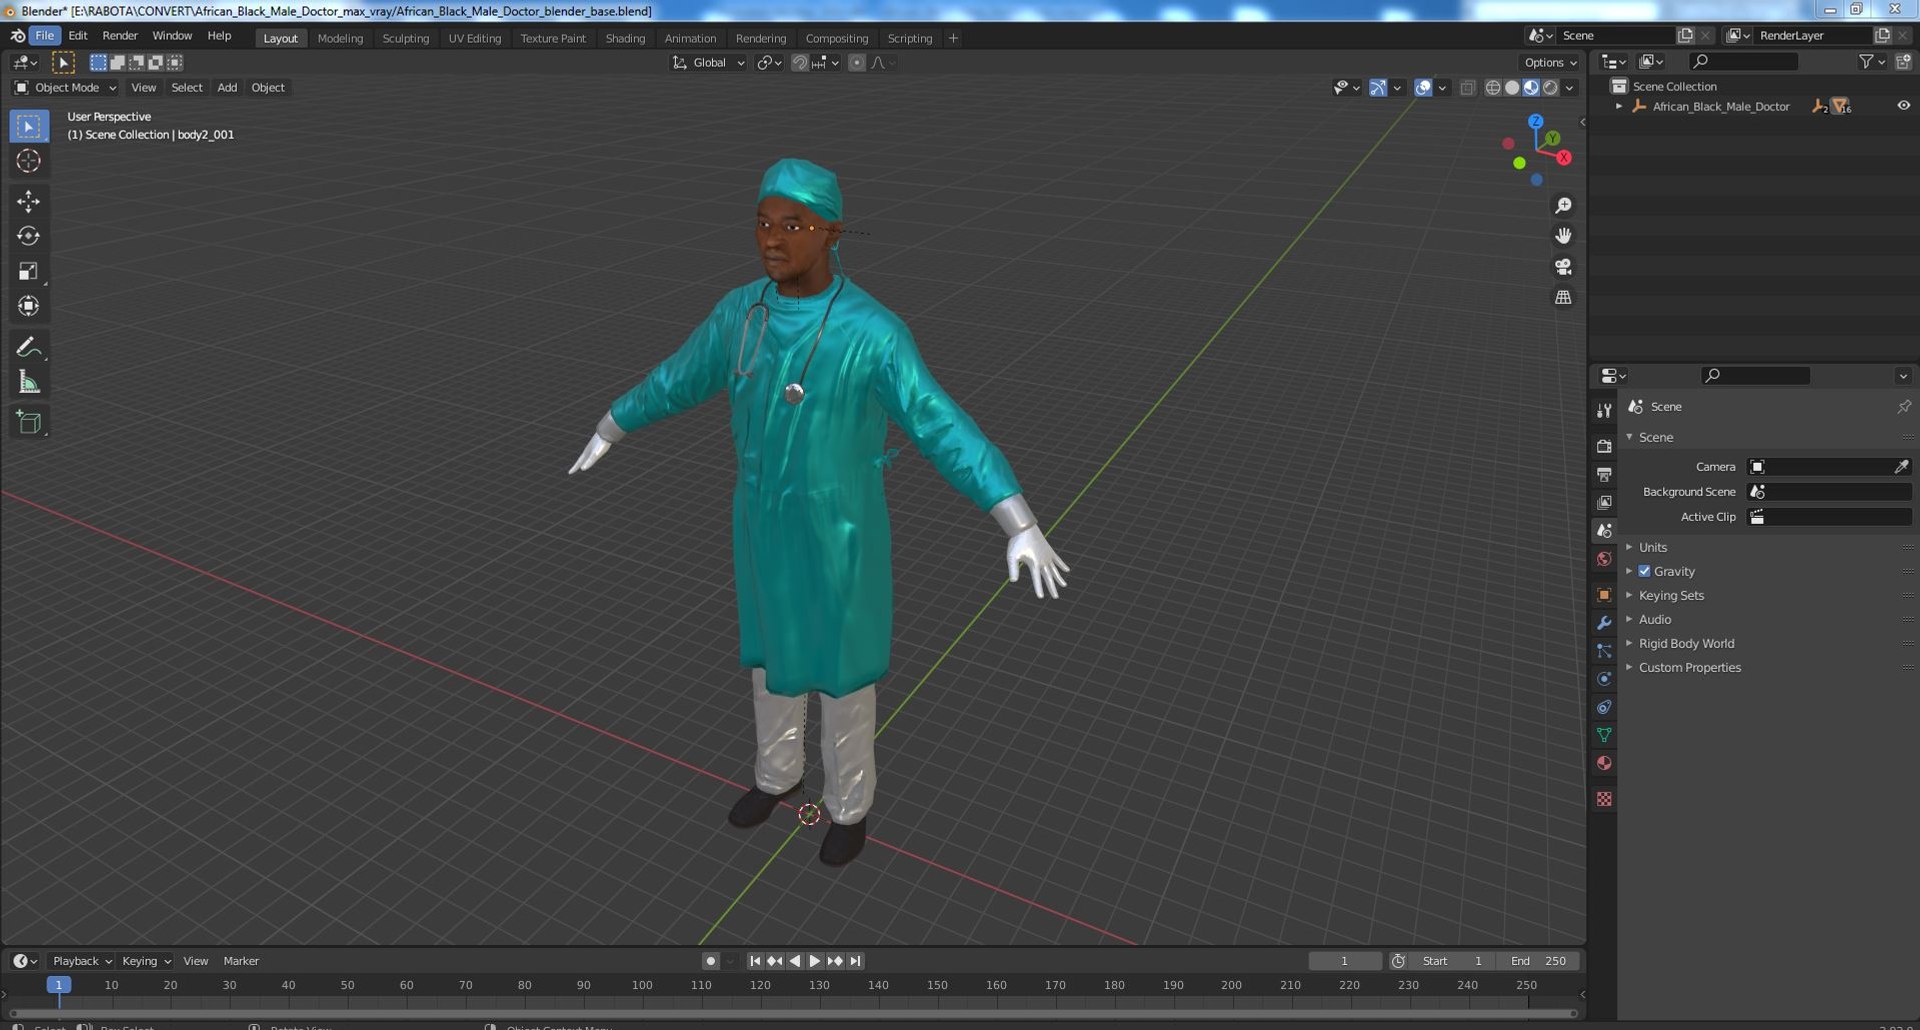1920x1030 pixels.
Task: Switch to the Sculpting workspace tab
Action: (x=405, y=38)
